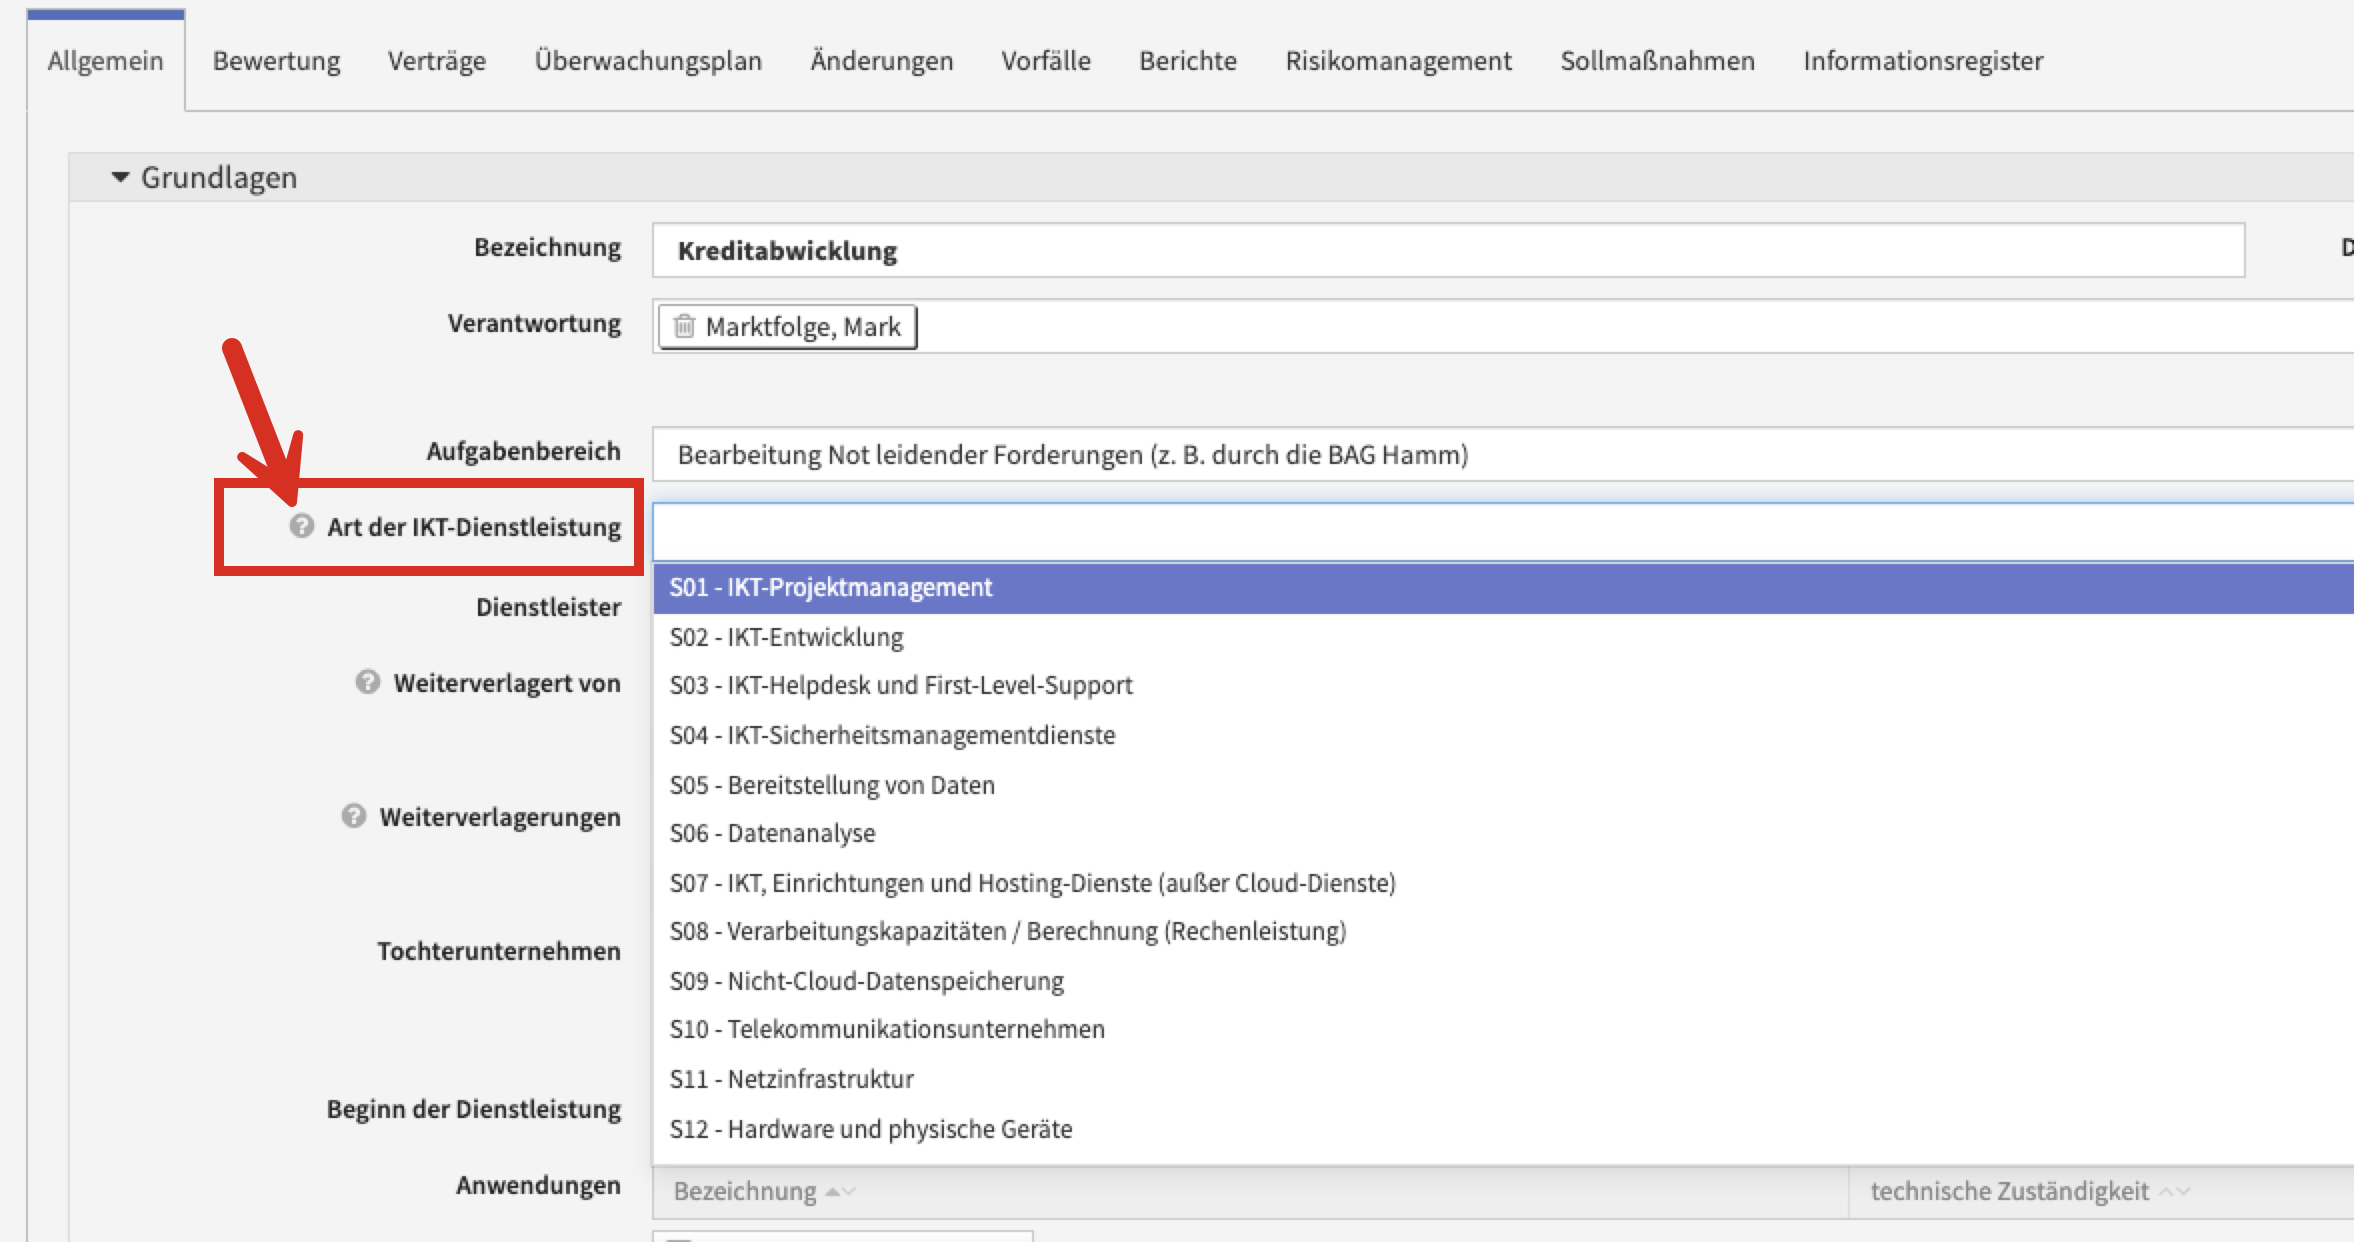
Task: Sort by technische Zuständigkeit column arrows
Action: coord(2175,1191)
